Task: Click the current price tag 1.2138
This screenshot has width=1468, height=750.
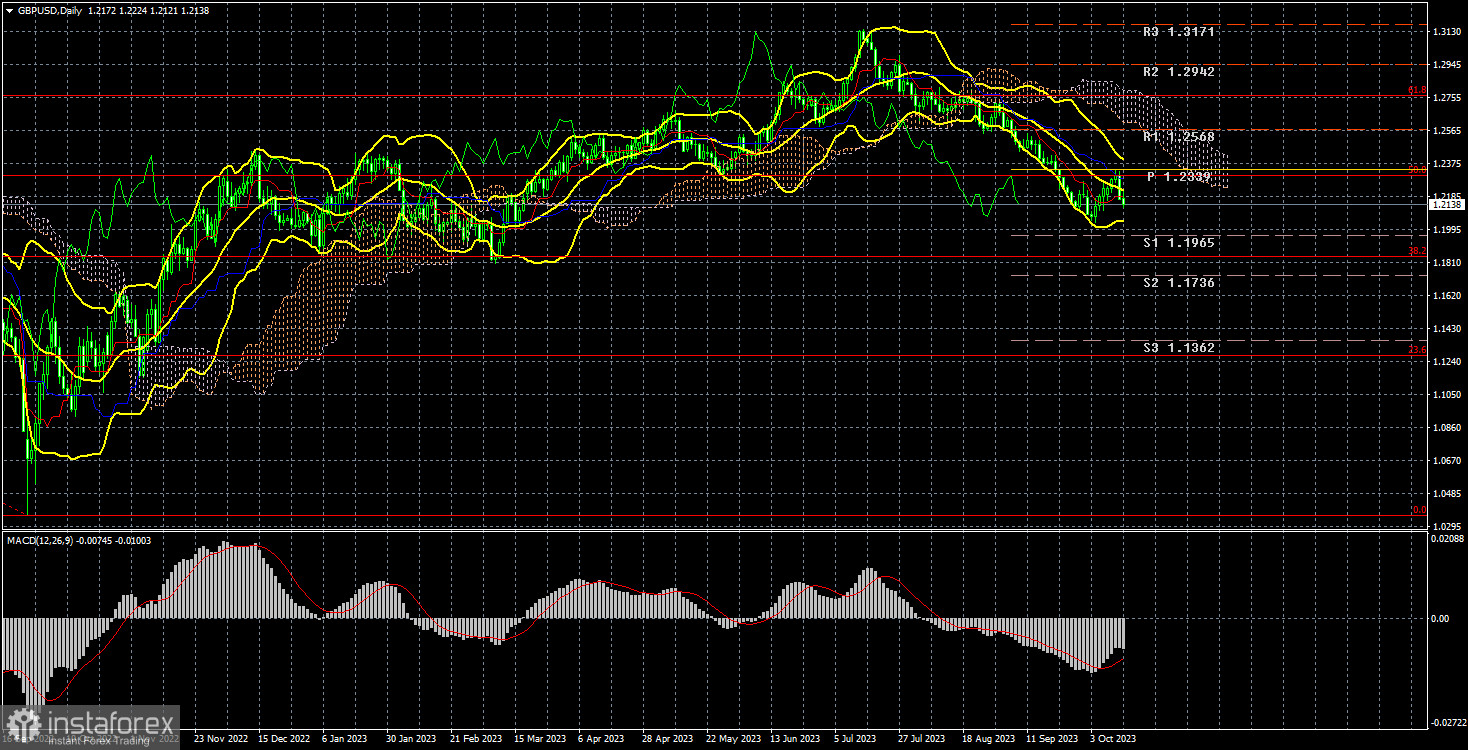Action: [1446, 204]
